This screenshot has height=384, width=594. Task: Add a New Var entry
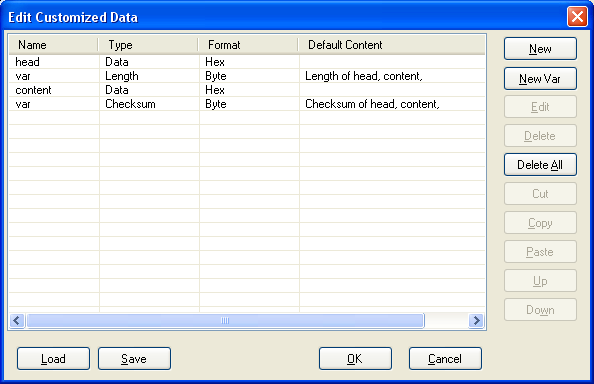coord(540,79)
